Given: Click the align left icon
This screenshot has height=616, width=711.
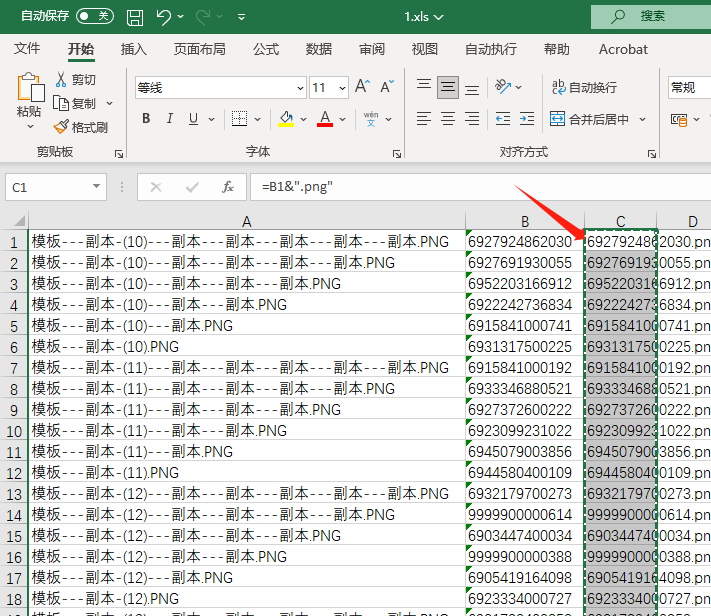Looking at the screenshot, I should (x=424, y=119).
